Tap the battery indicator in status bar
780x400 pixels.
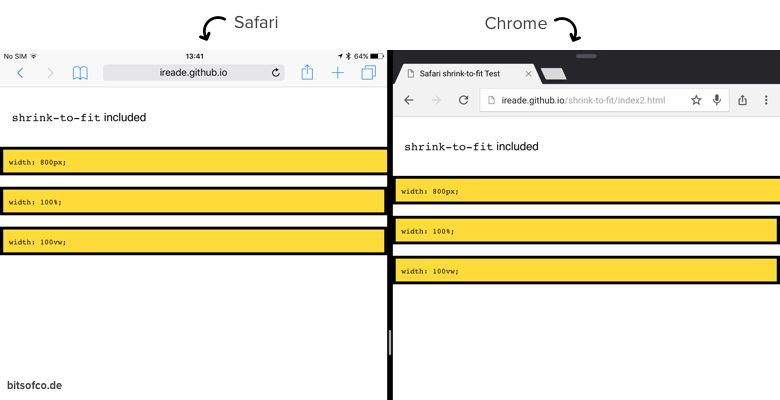pos(377,56)
